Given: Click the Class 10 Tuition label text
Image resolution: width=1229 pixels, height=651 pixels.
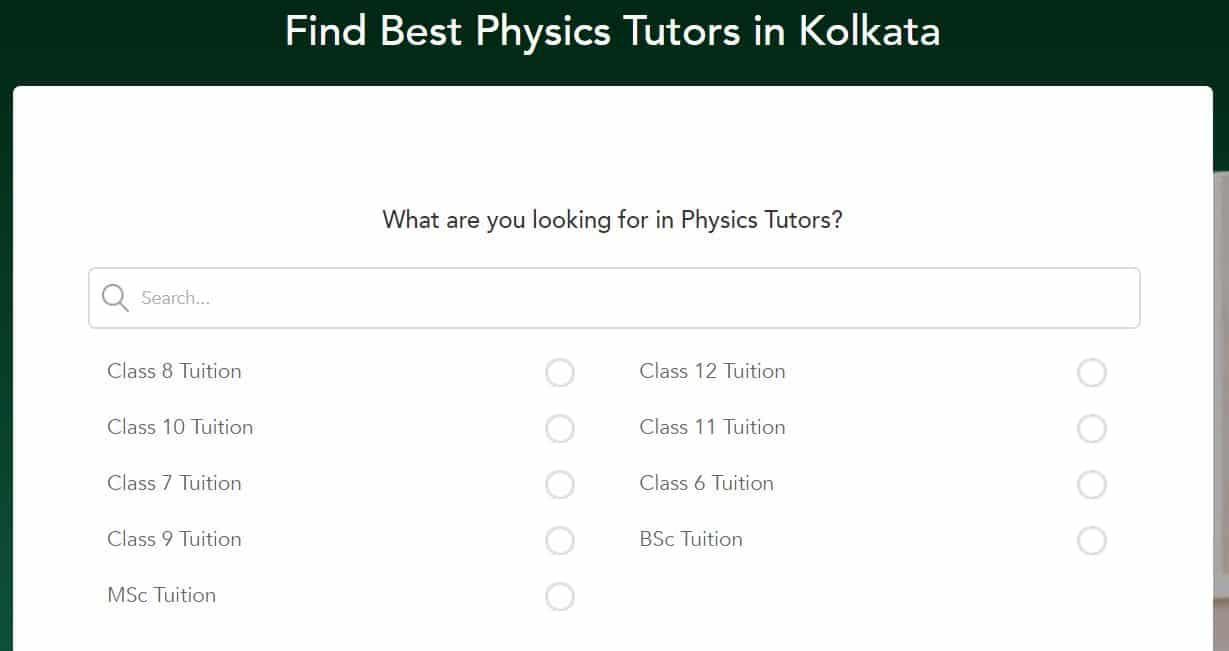Looking at the screenshot, I should click(x=180, y=427).
